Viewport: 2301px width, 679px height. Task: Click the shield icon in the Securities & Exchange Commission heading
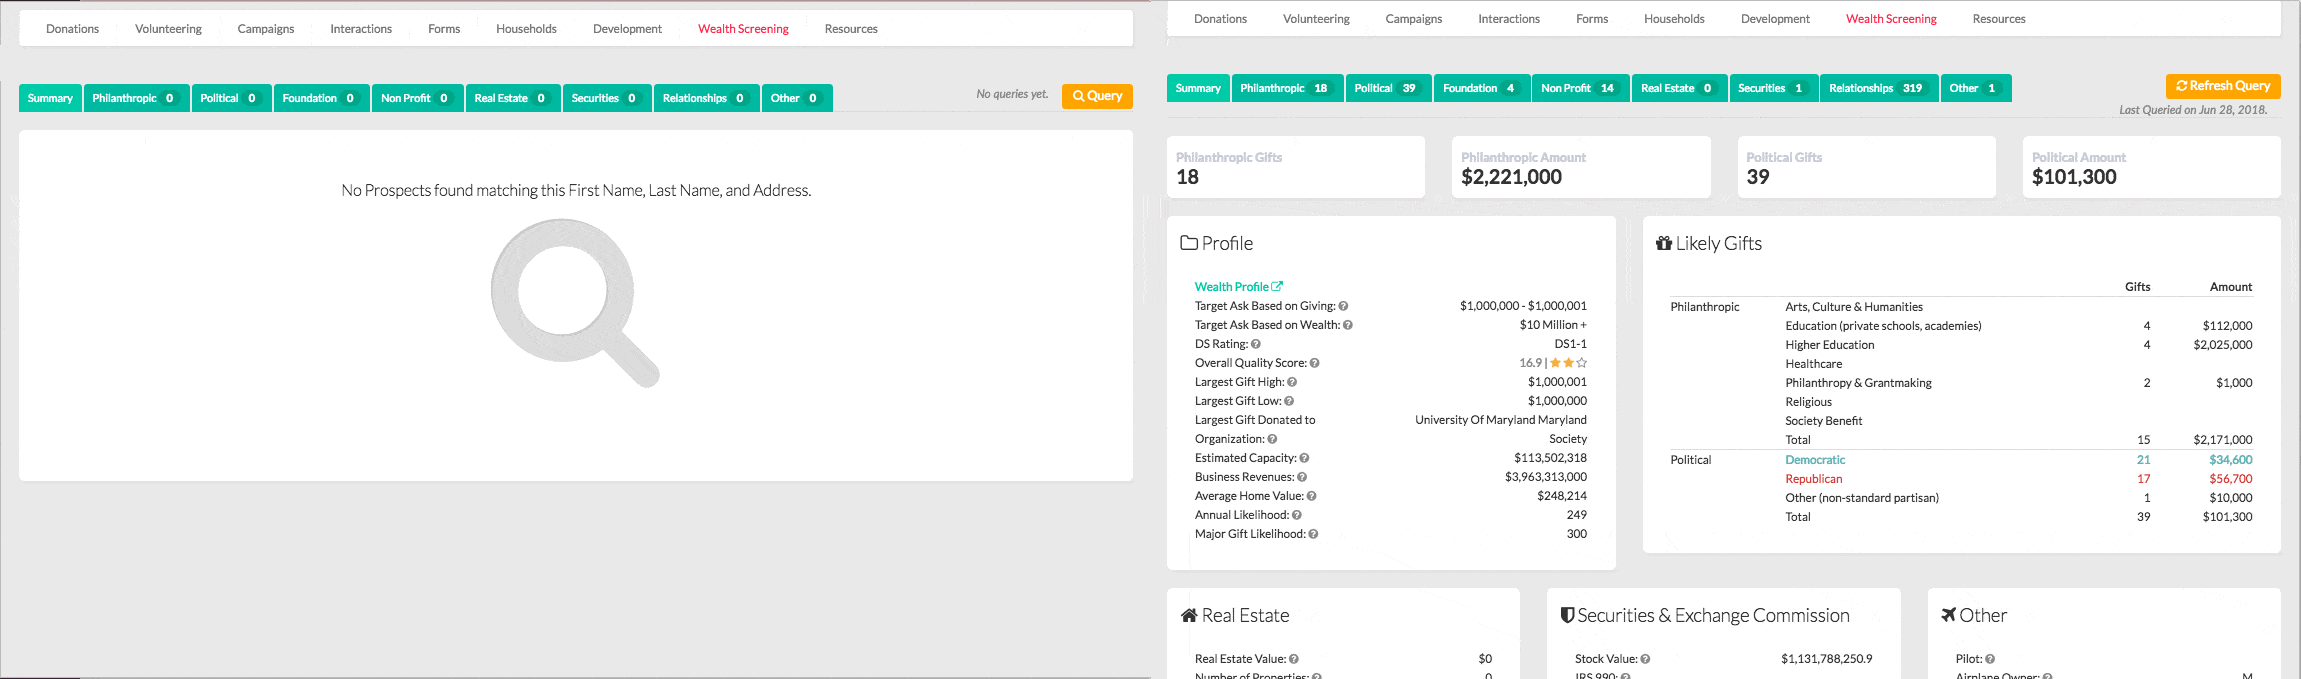pos(1568,615)
